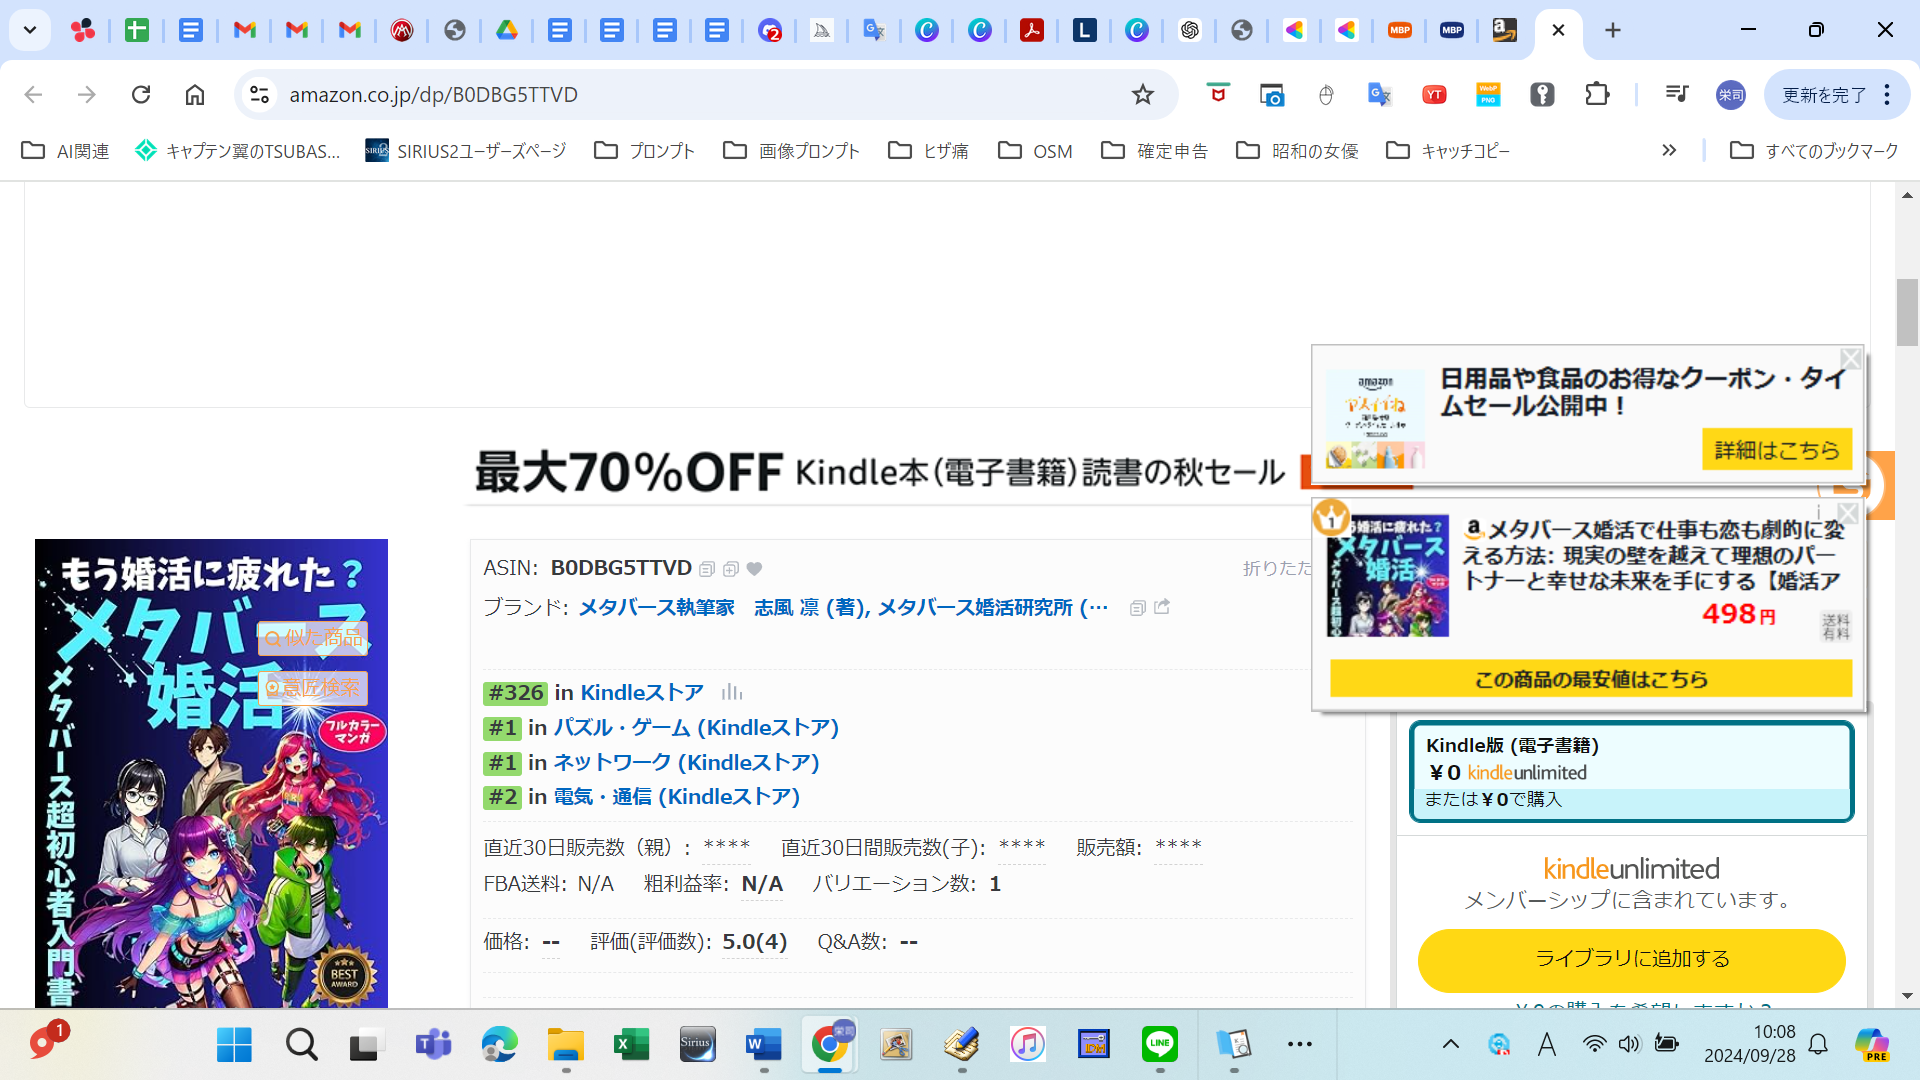Expand the 確定申告 bookmark folder
This screenshot has height=1080, width=1920.
pyautogui.click(x=1154, y=150)
